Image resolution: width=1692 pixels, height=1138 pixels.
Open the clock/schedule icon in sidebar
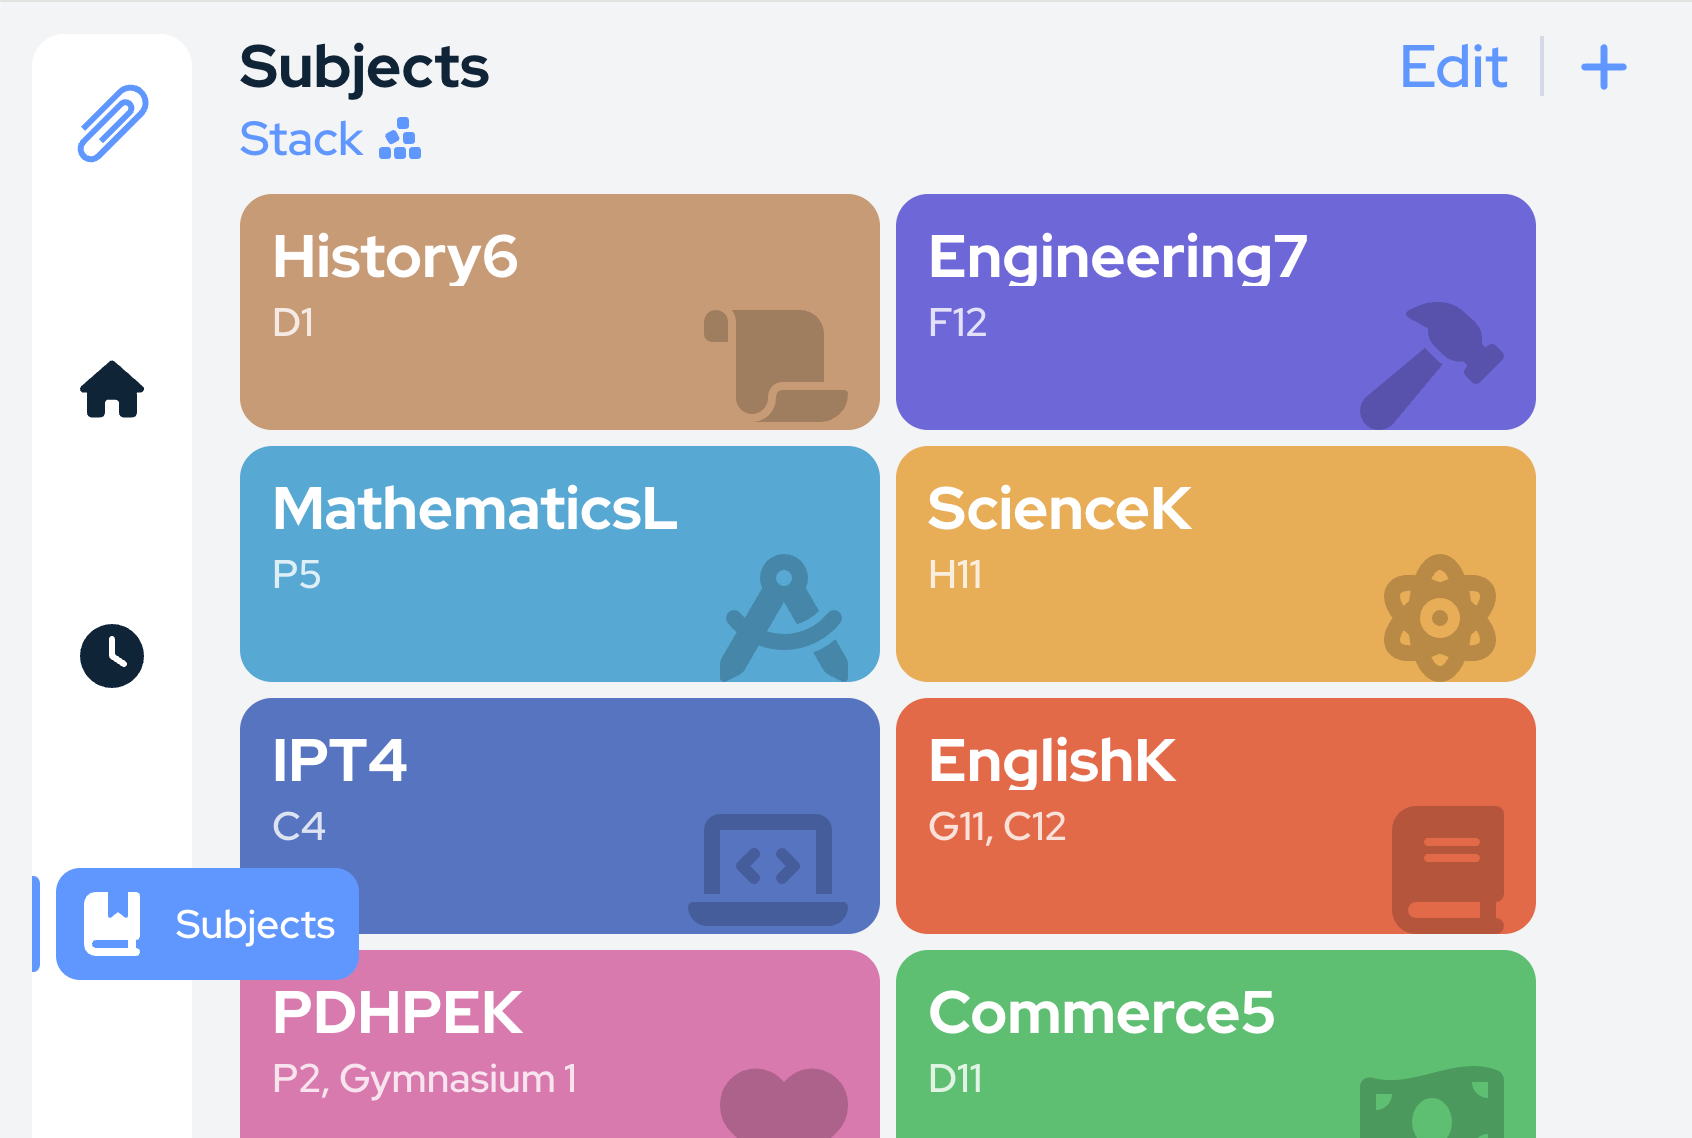point(111,655)
